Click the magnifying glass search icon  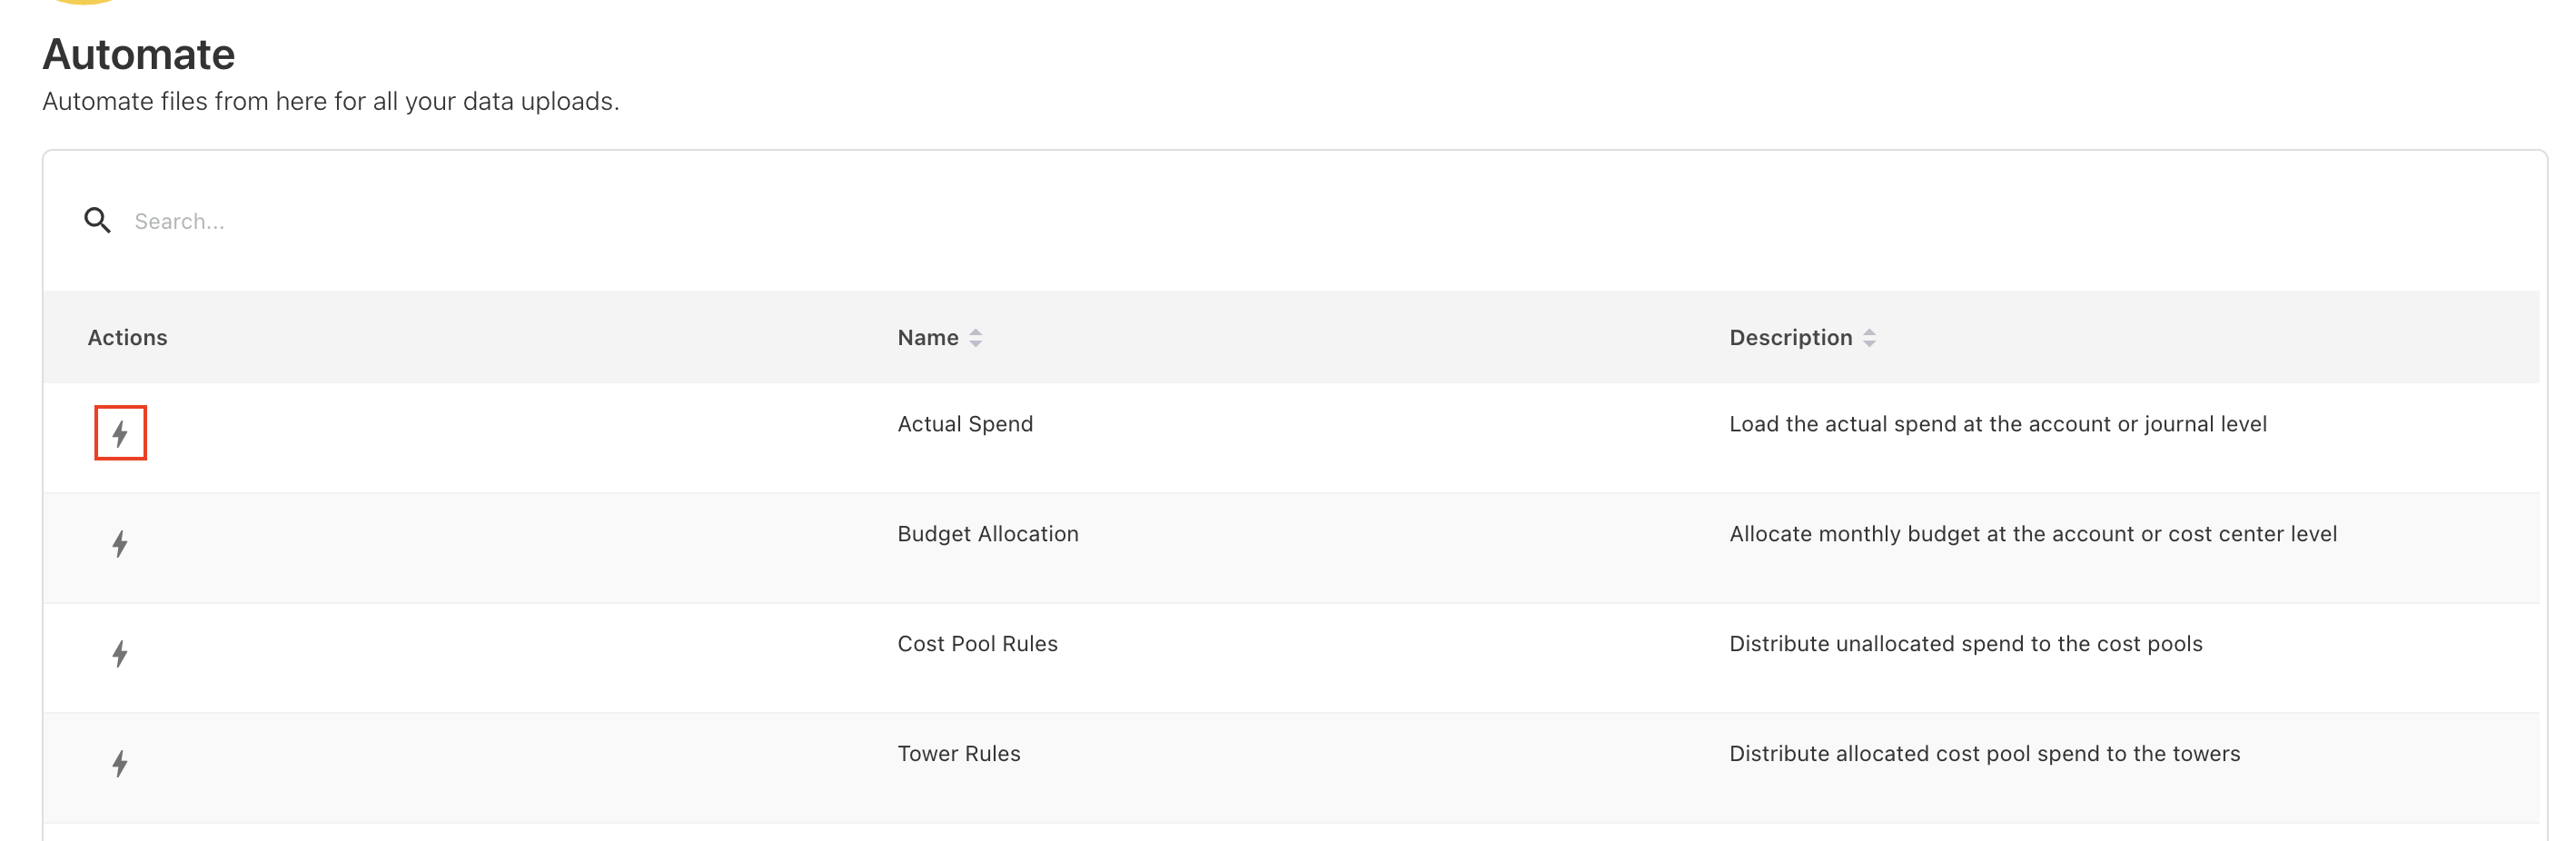97,220
